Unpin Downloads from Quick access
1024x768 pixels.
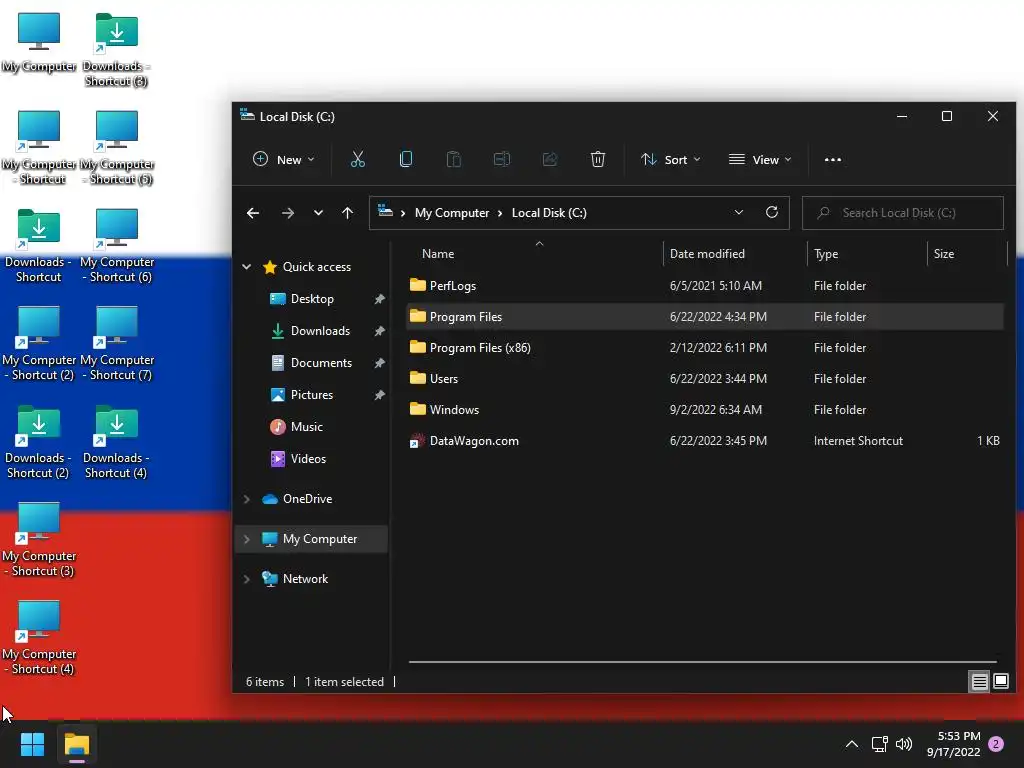click(x=379, y=331)
